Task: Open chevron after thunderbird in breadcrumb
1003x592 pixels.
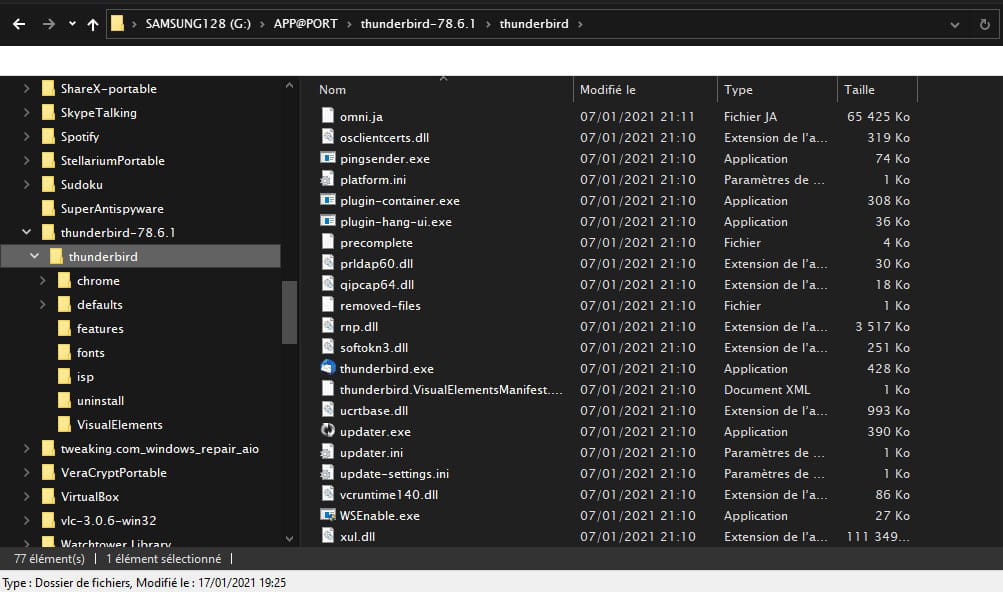Action: tap(580, 24)
